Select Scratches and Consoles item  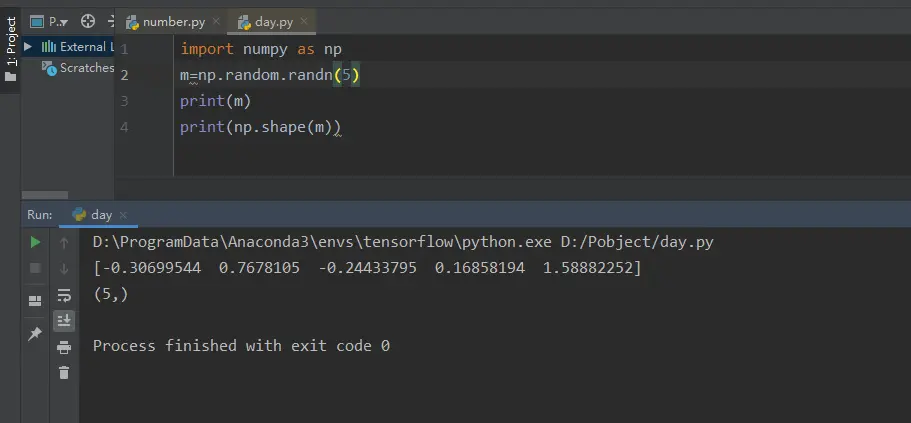pyautogui.click(x=78, y=68)
